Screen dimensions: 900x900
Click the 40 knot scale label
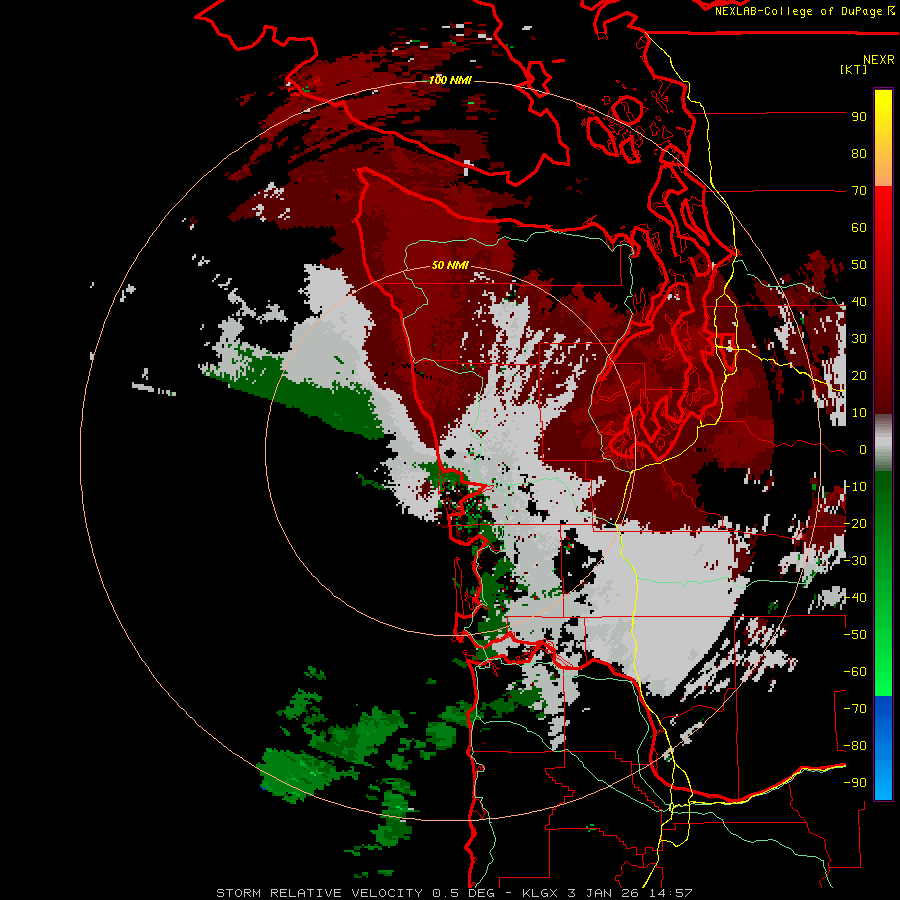pos(859,302)
